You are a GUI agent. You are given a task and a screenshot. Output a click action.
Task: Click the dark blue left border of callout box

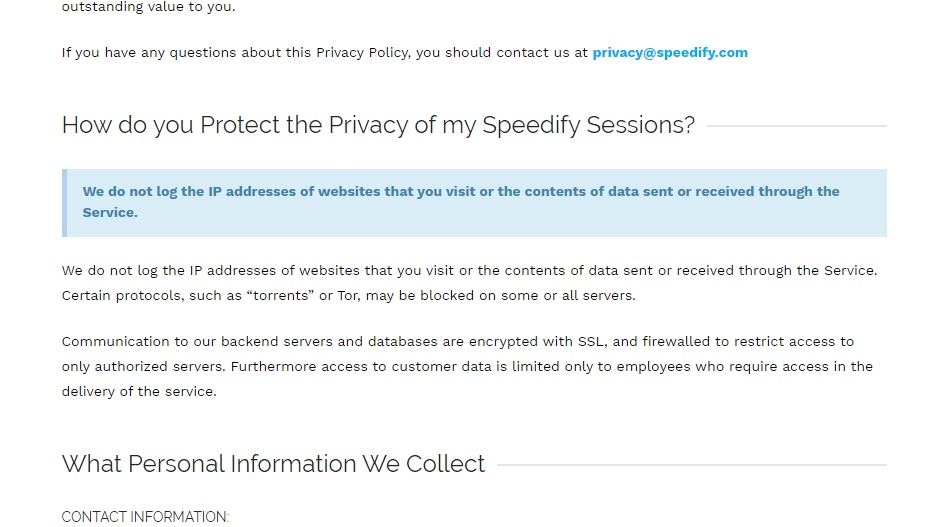(x=65, y=203)
